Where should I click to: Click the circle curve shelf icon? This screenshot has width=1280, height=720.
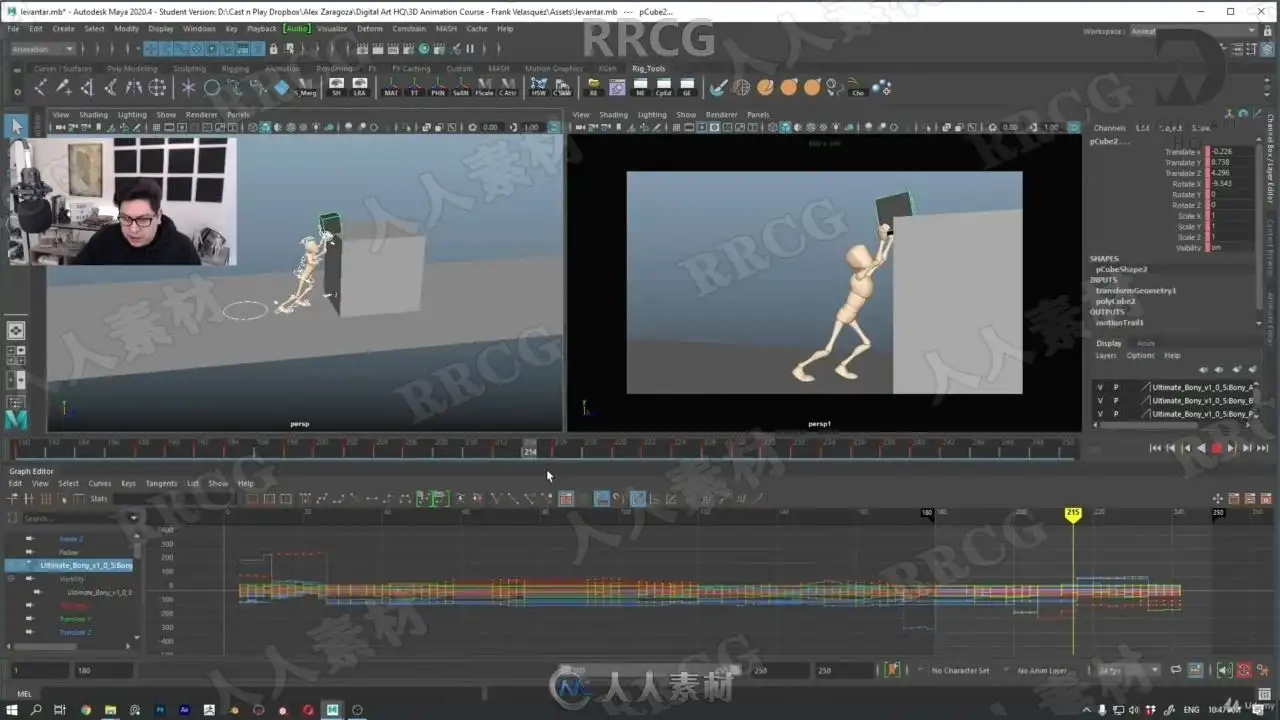click(x=212, y=88)
